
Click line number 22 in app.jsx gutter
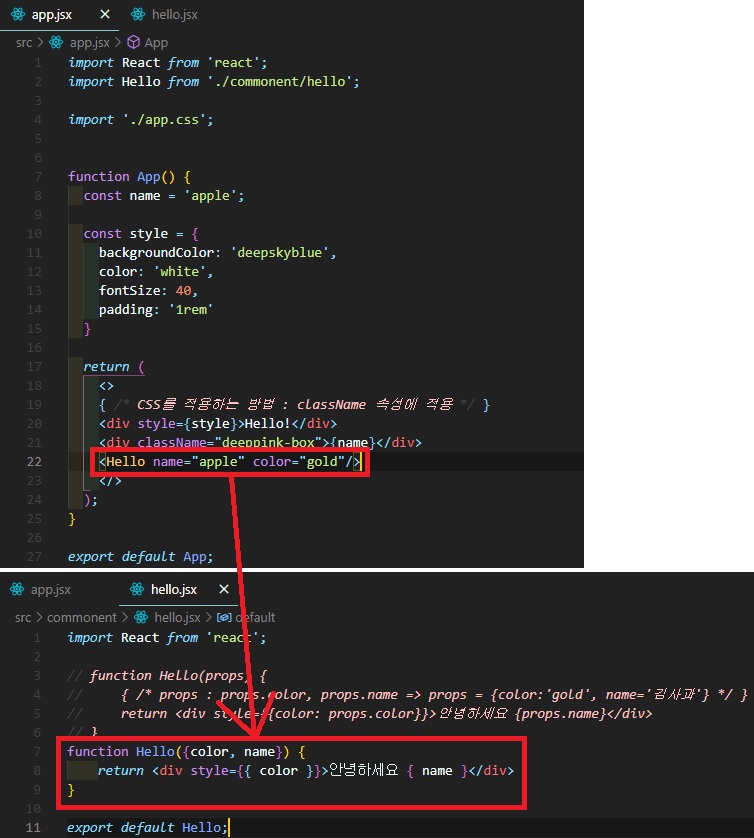pyautogui.click(x=34, y=462)
